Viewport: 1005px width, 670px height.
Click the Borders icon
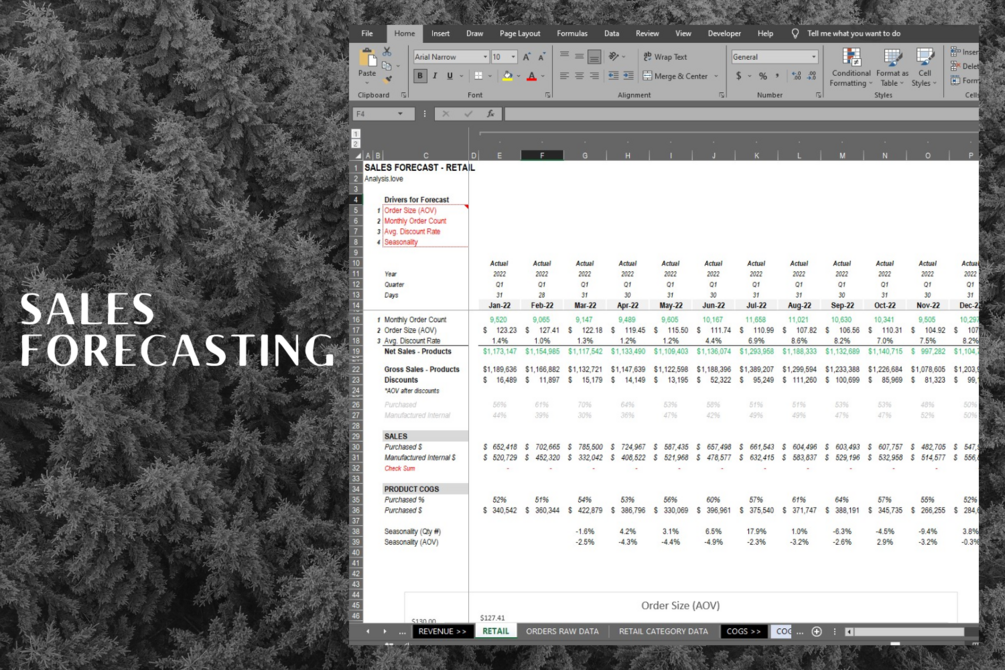coord(478,76)
